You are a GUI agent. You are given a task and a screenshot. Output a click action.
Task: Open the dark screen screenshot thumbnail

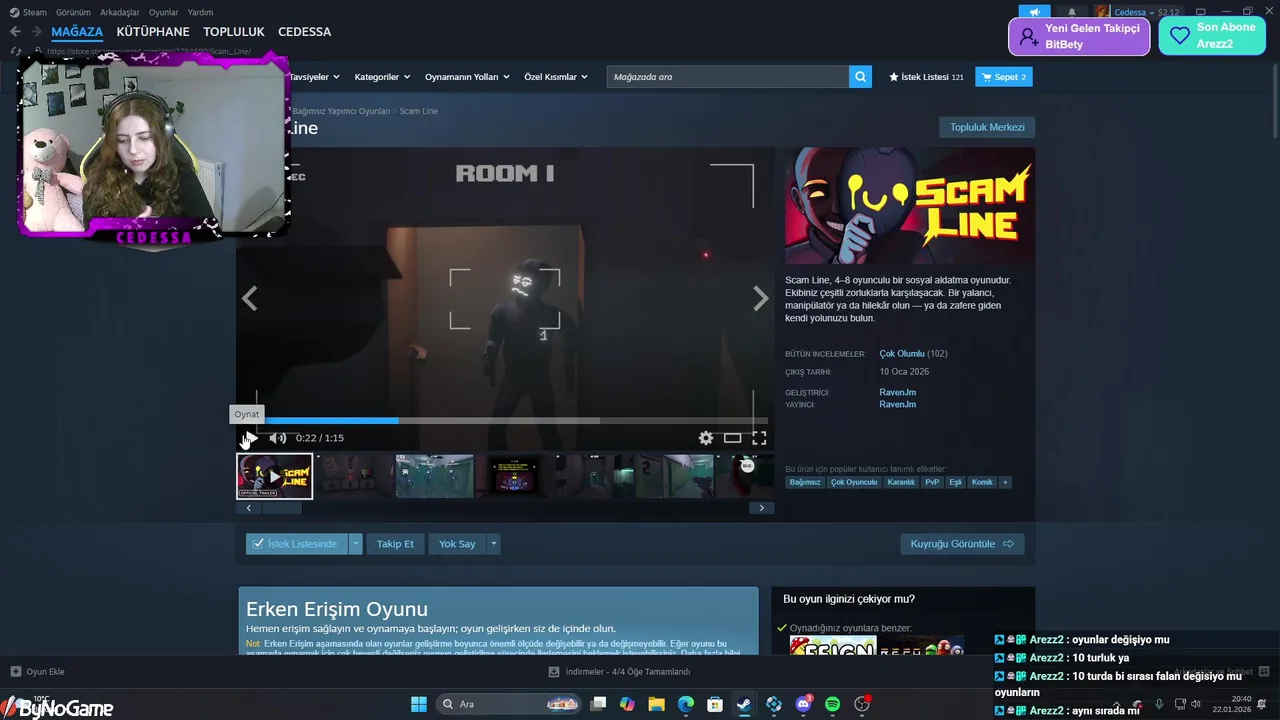point(514,476)
